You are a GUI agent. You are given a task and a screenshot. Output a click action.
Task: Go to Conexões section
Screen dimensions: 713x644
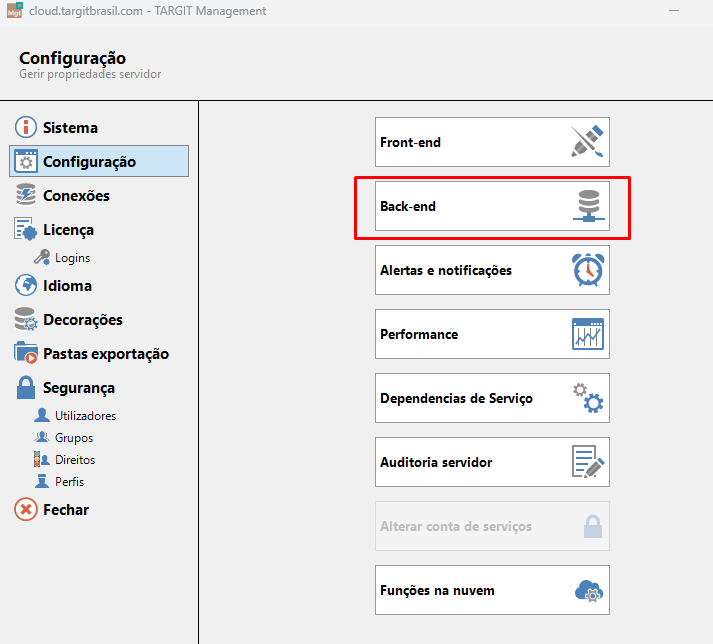tap(99, 195)
